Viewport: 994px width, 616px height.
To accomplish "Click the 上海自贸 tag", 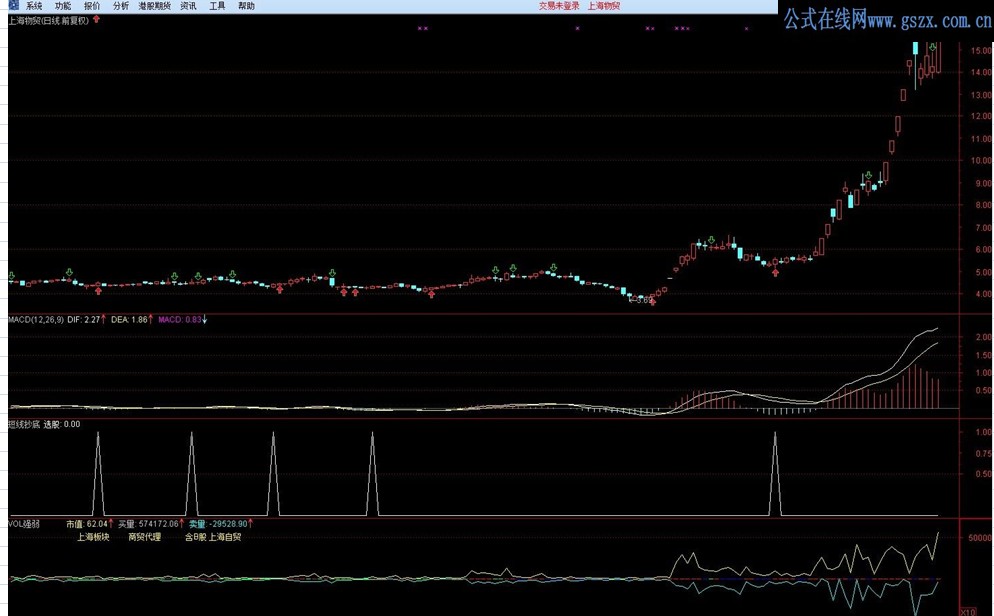I will [x=225, y=537].
